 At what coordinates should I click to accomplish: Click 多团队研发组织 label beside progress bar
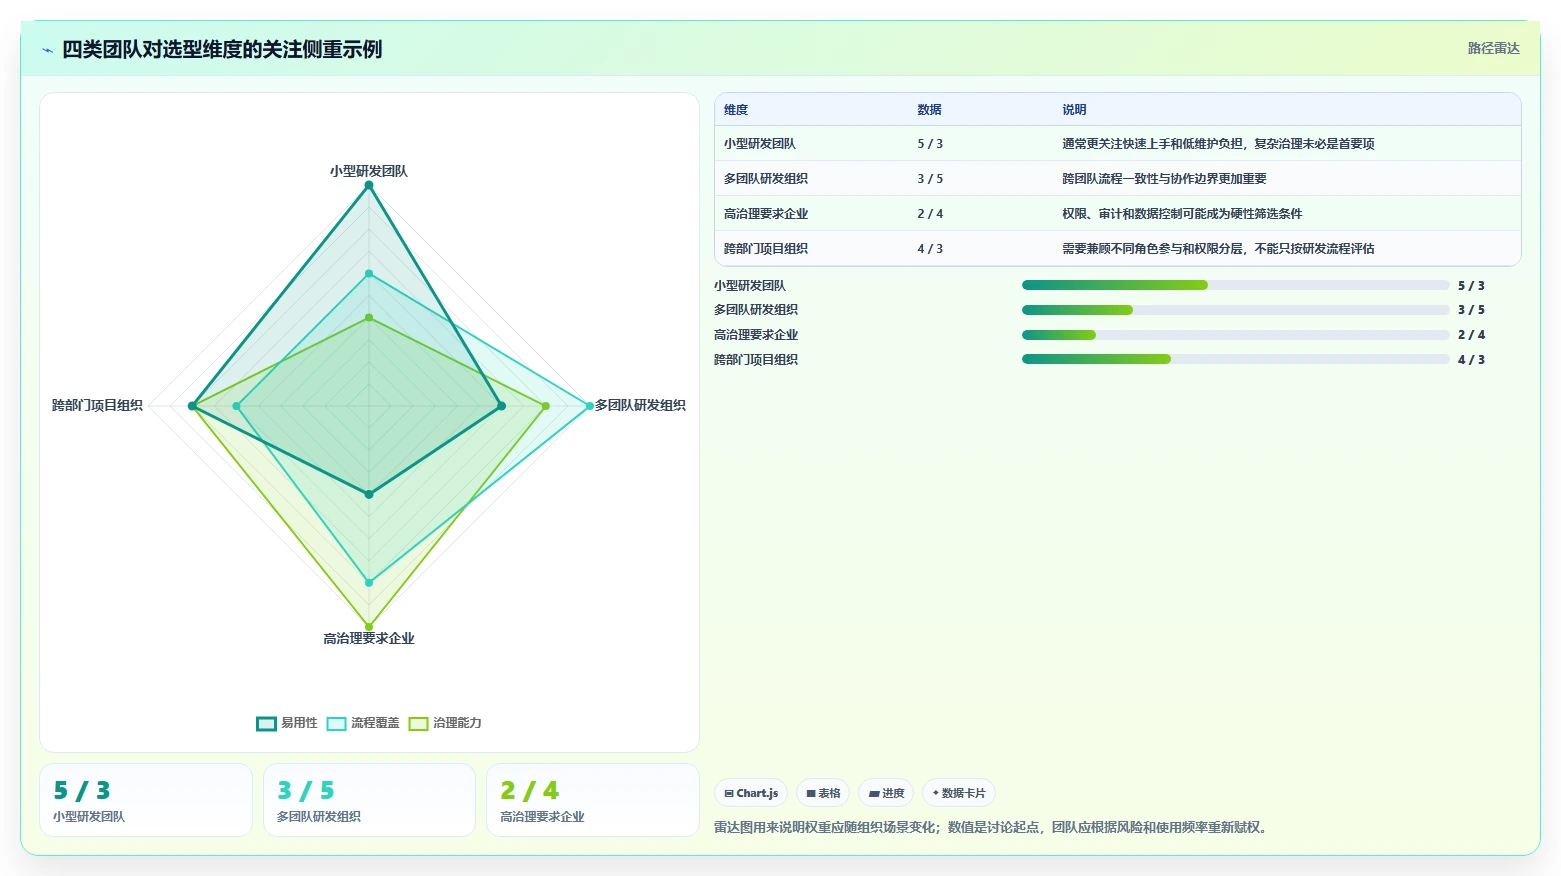coord(756,310)
